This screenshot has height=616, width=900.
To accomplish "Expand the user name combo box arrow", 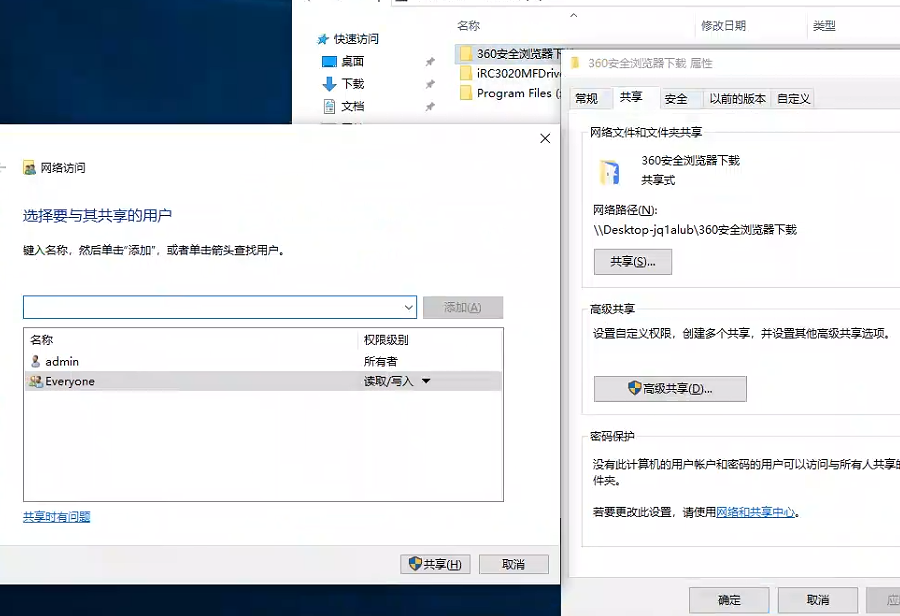I will click(408, 307).
